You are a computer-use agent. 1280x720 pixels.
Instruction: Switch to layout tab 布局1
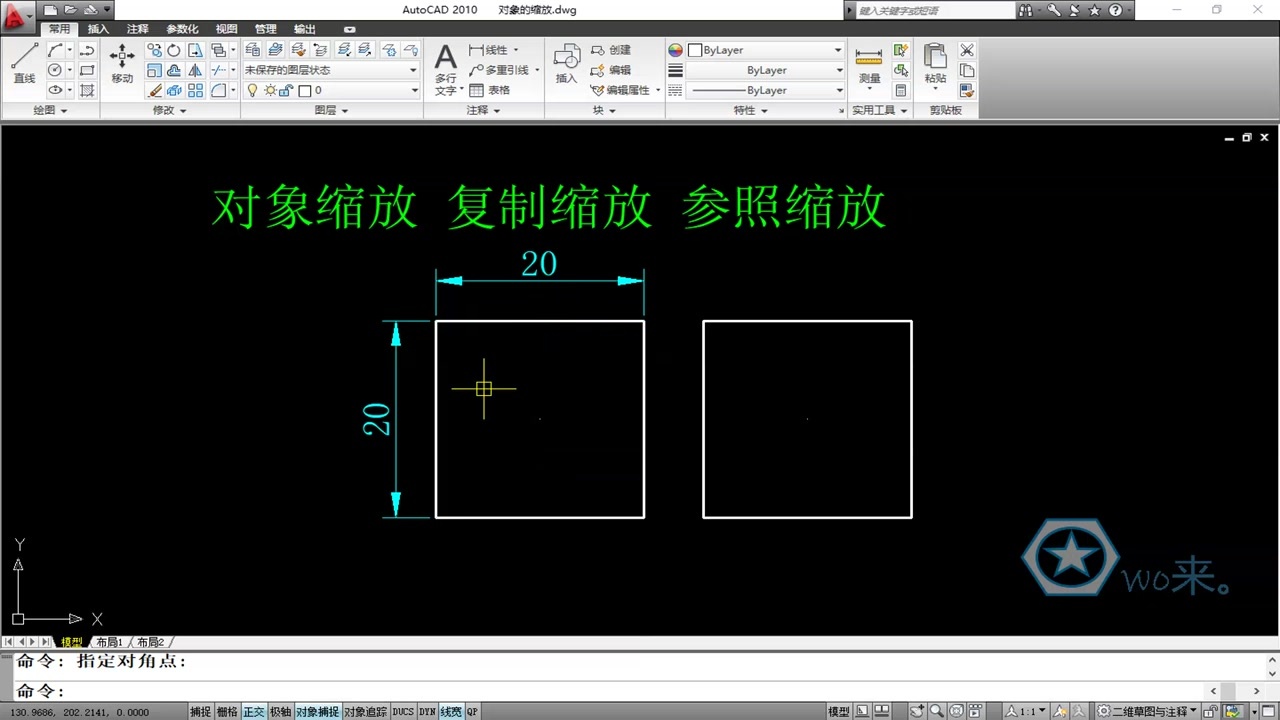109,642
